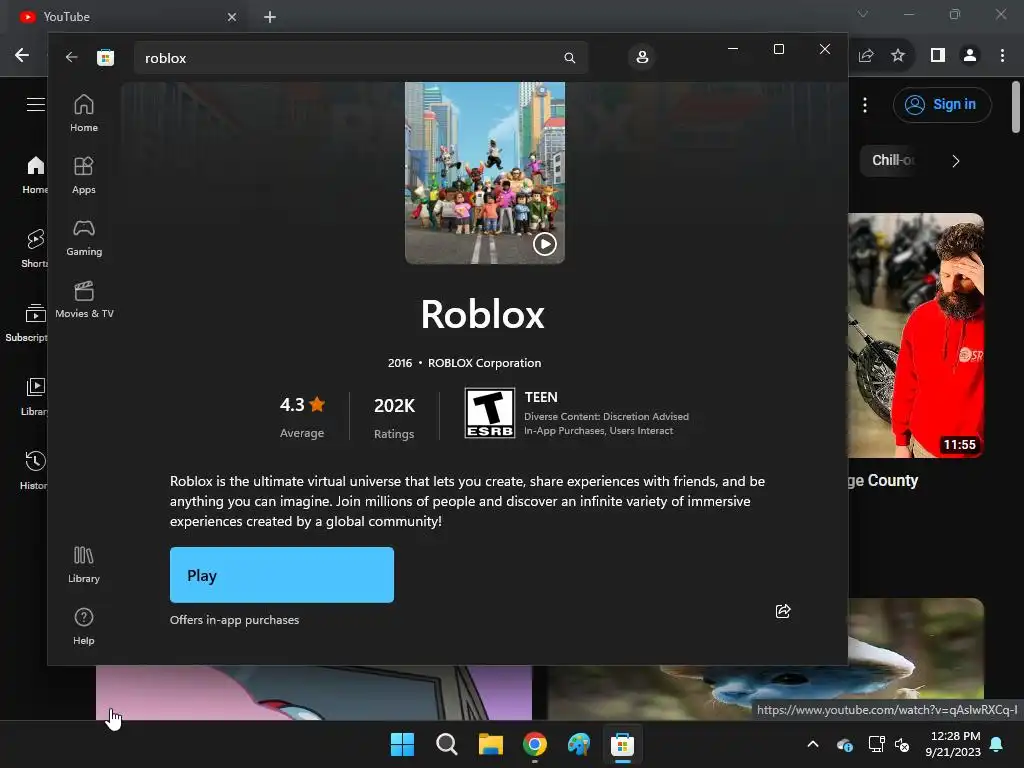Click the search magnifier in Store search box
Image resolution: width=1024 pixels, height=768 pixels.
click(x=569, y=58)
